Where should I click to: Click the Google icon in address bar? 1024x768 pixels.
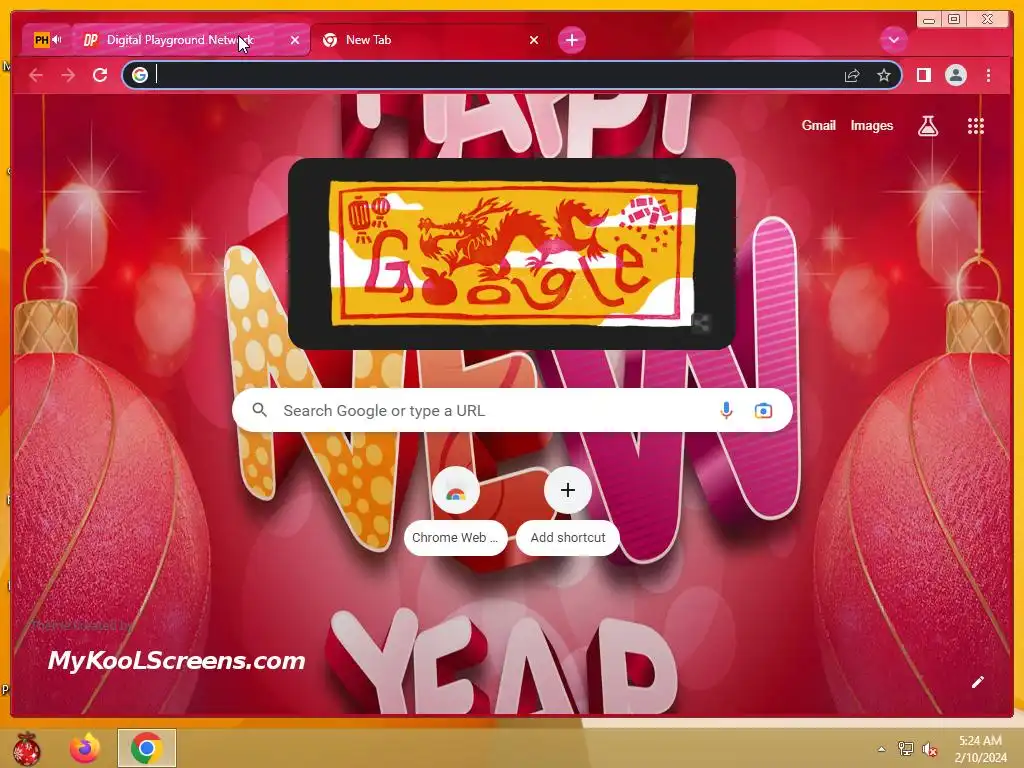(x=139, y=75)
